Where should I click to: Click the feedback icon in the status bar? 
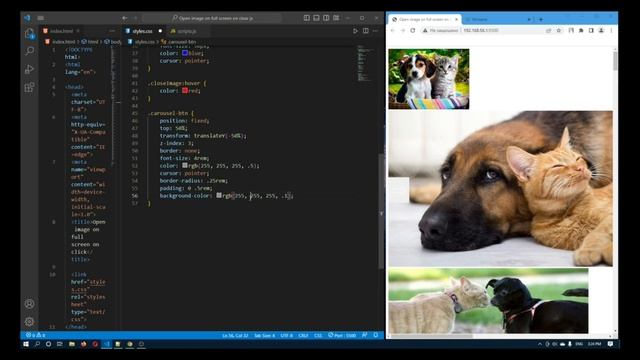point(364,335)
